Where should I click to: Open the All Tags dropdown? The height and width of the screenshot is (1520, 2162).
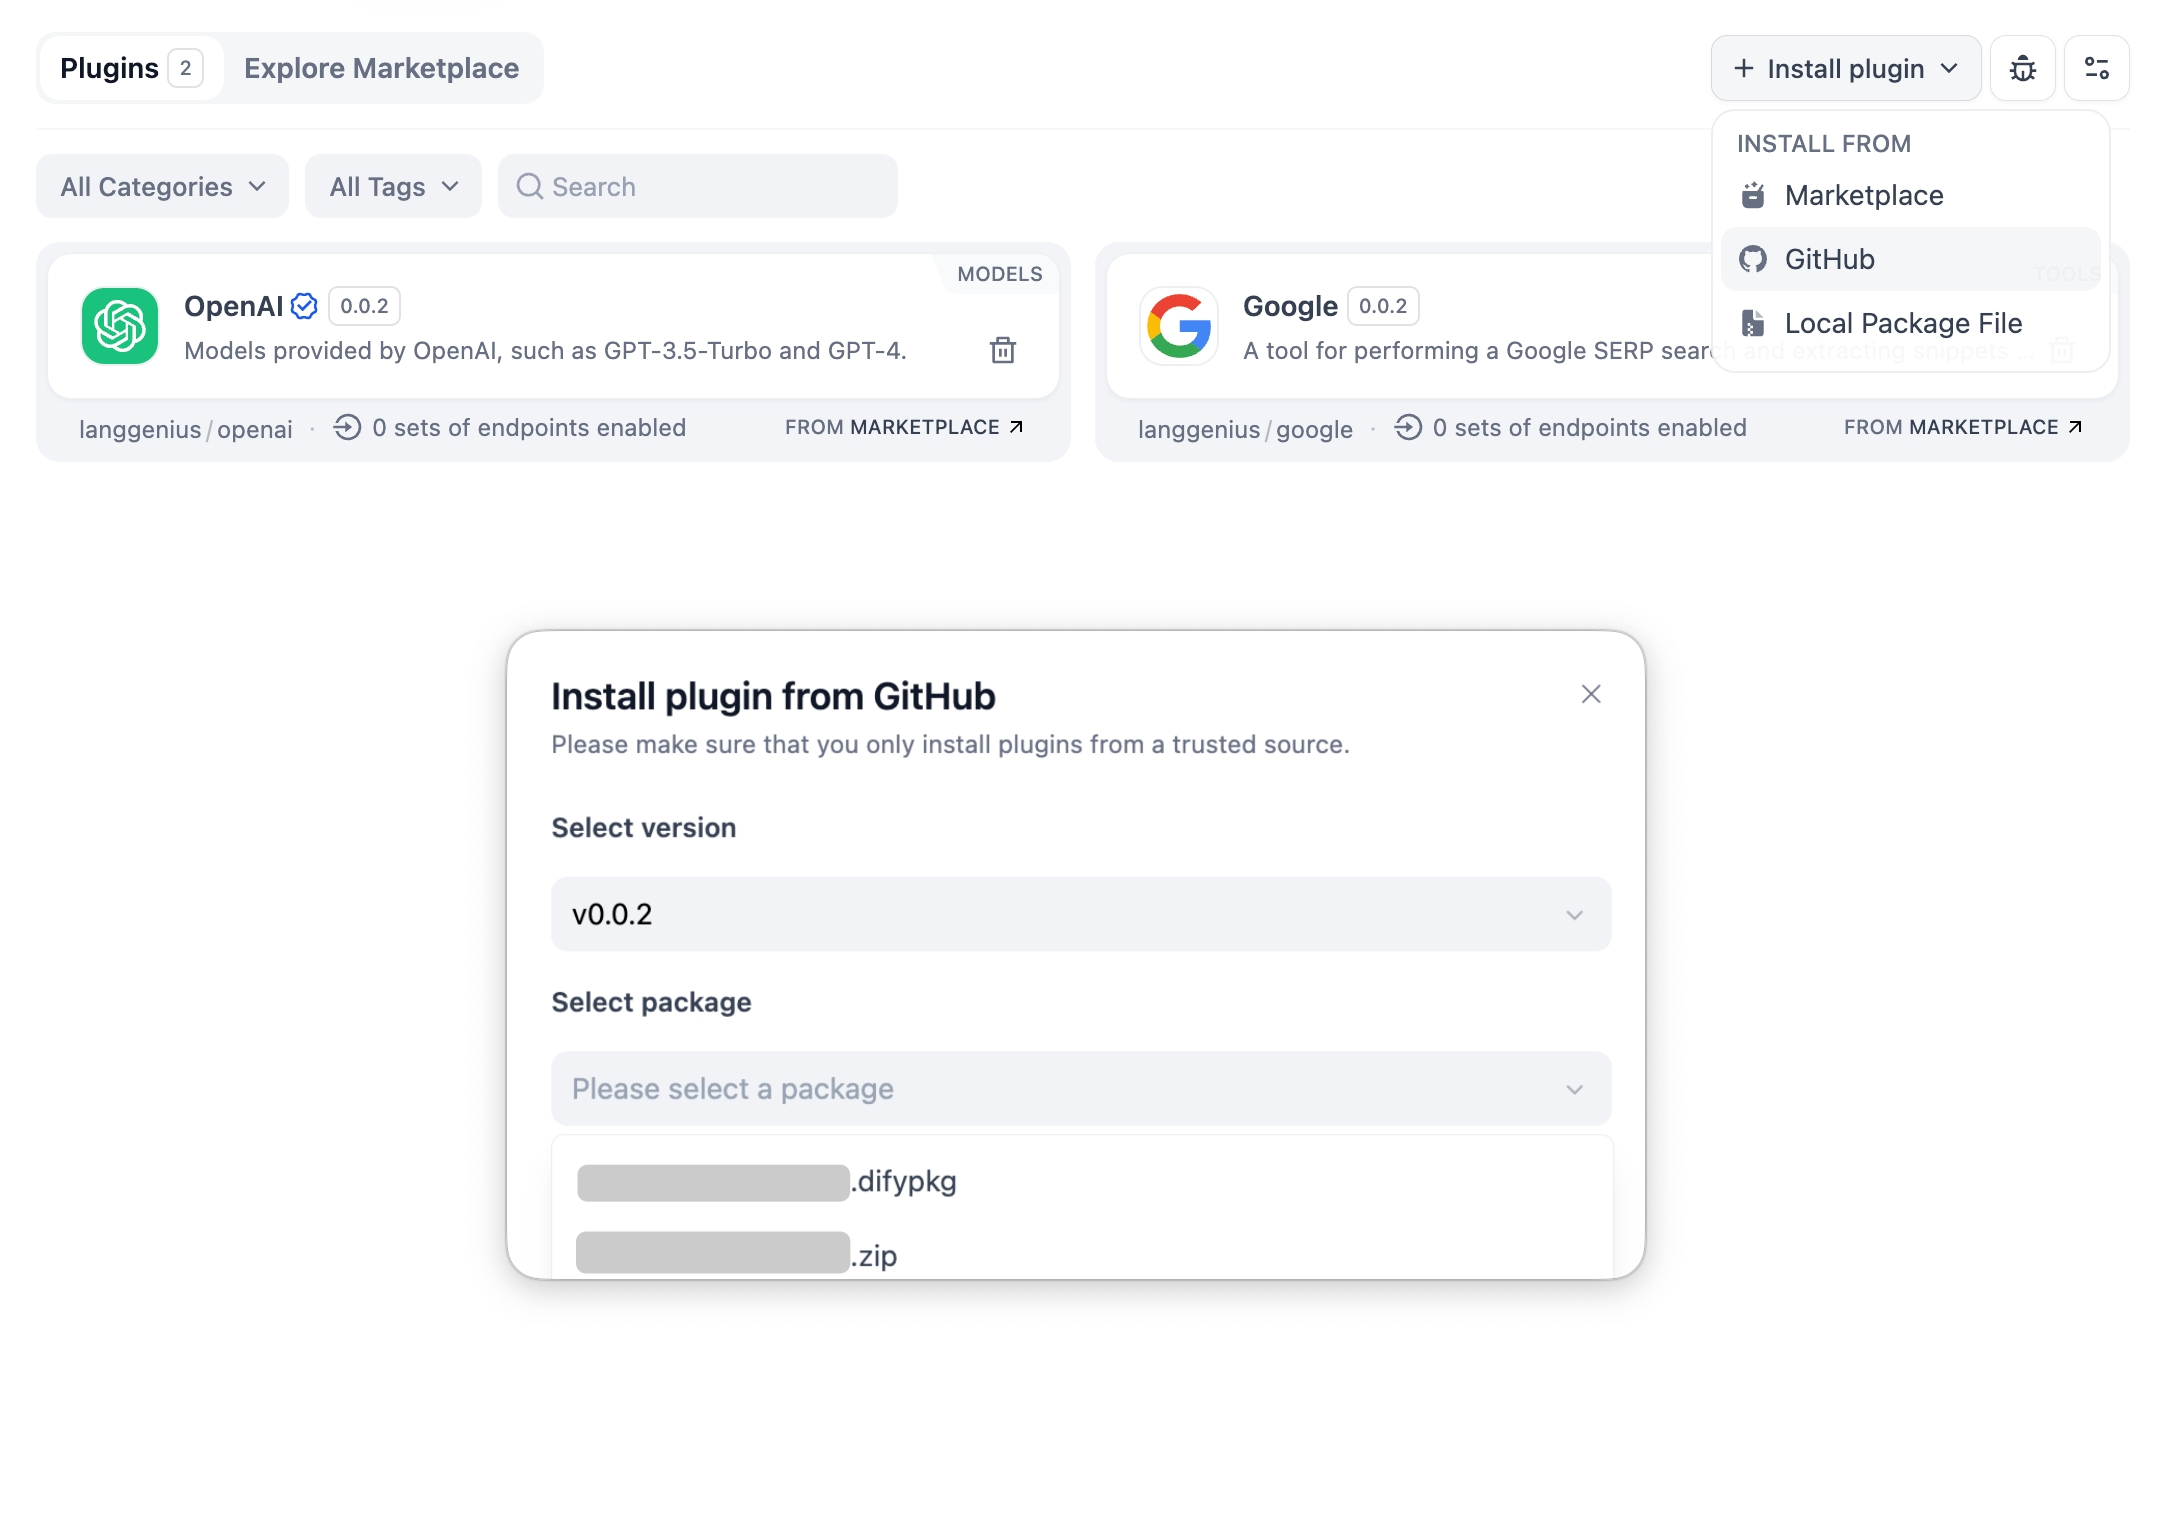[393, 187]
